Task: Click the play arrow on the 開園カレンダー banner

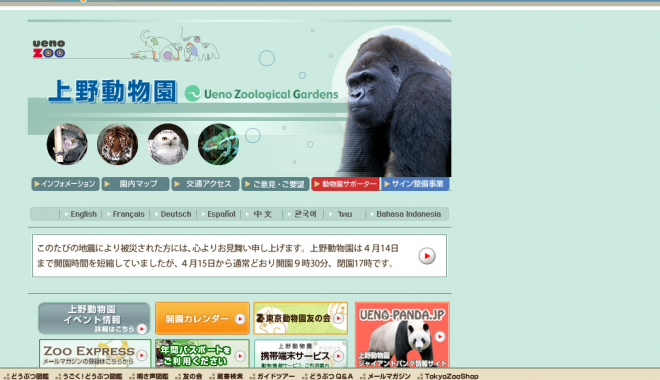Action: [x=240, y=319]
